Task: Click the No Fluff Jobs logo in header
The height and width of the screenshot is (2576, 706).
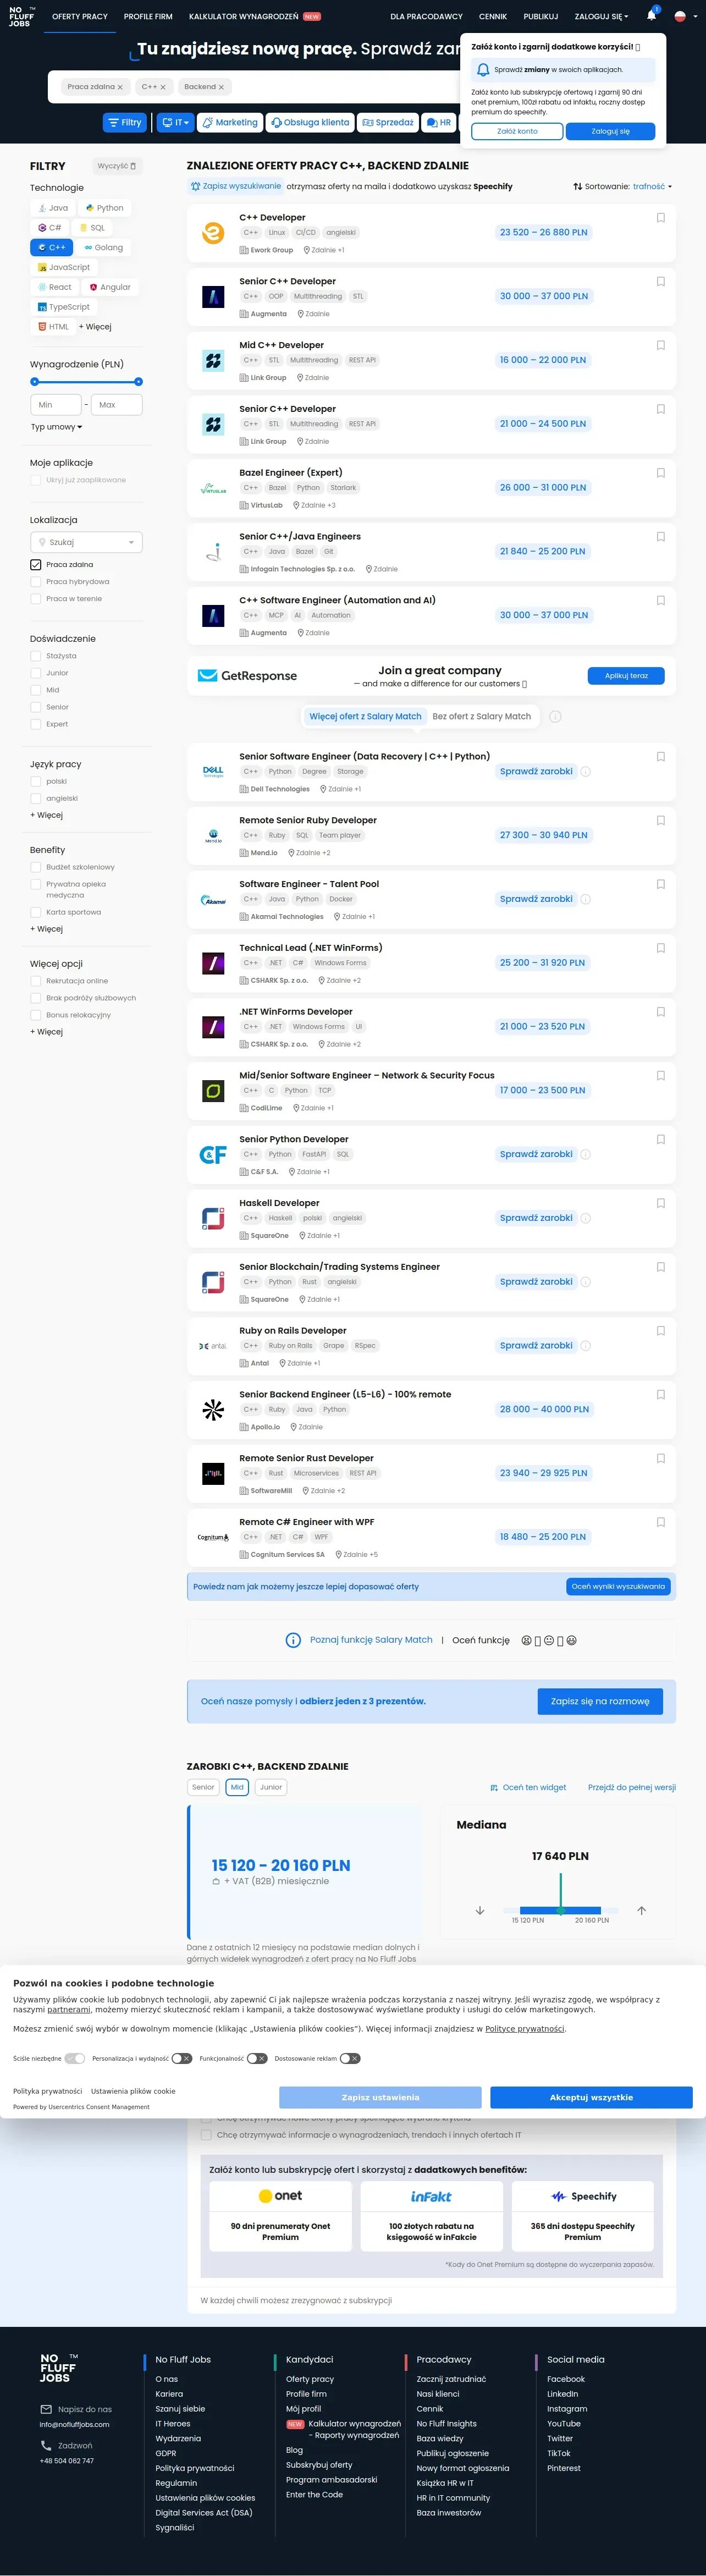Action: click(22, 16)
